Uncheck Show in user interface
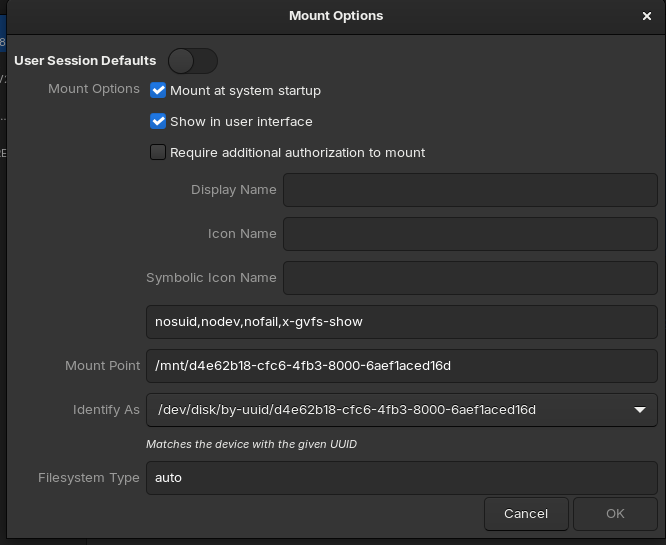The height and width of the screenshot is (545, 666). tap(158, 121)
